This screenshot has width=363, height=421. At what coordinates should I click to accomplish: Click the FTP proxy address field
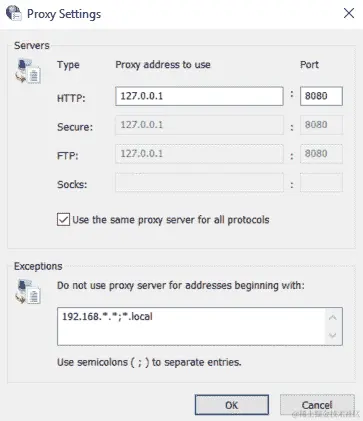[199, 154]
